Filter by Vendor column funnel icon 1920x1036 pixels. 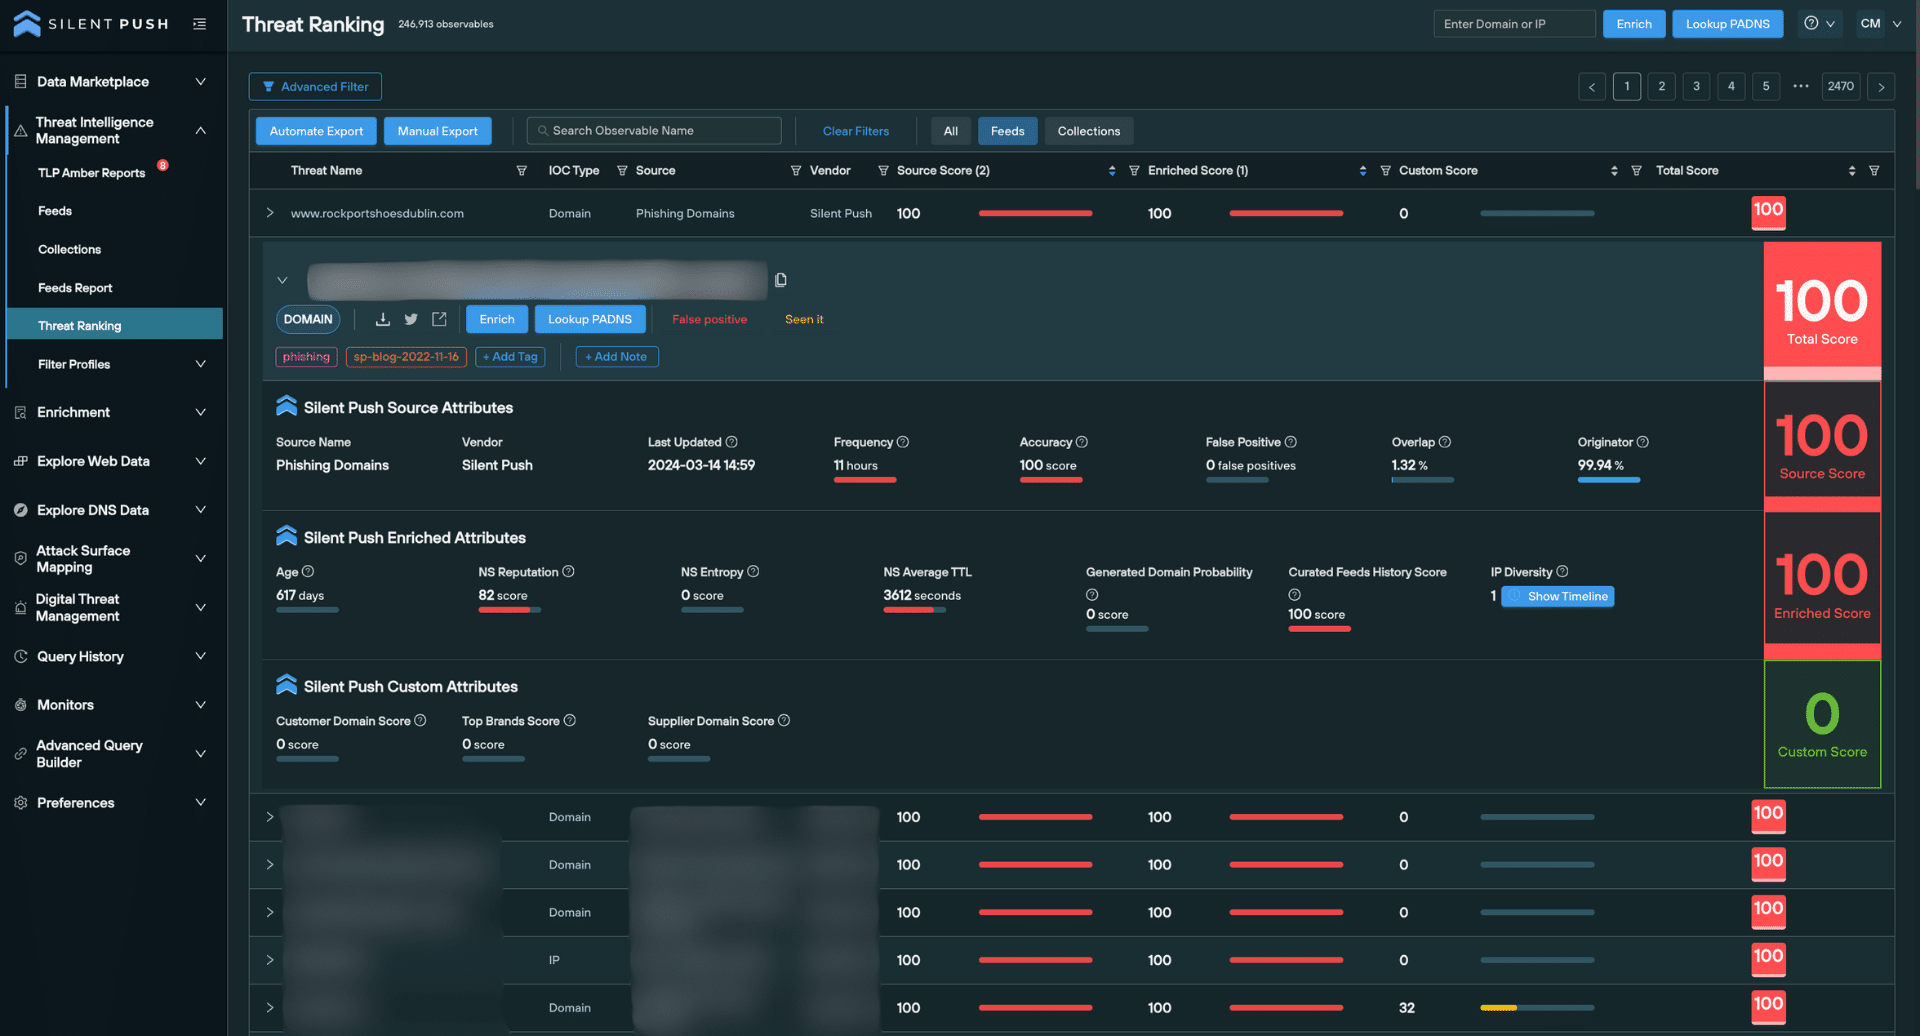click(x=883, y=171)
